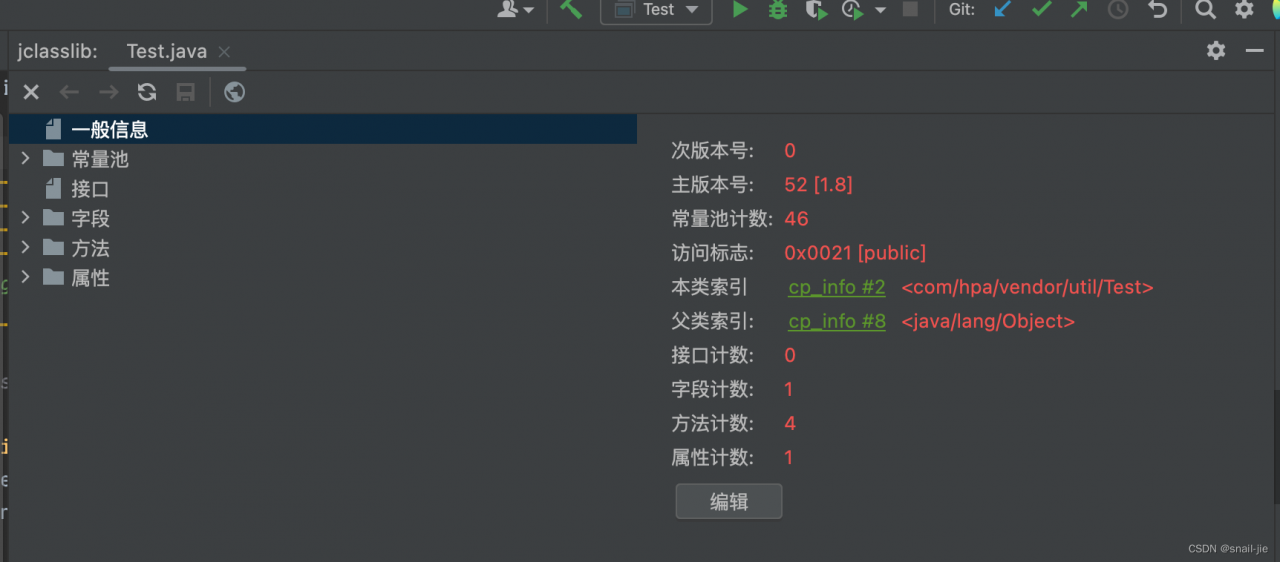The image size is (1280, 562).
Task: Click the 次版本号 label
Action: [x=713, y=151]
